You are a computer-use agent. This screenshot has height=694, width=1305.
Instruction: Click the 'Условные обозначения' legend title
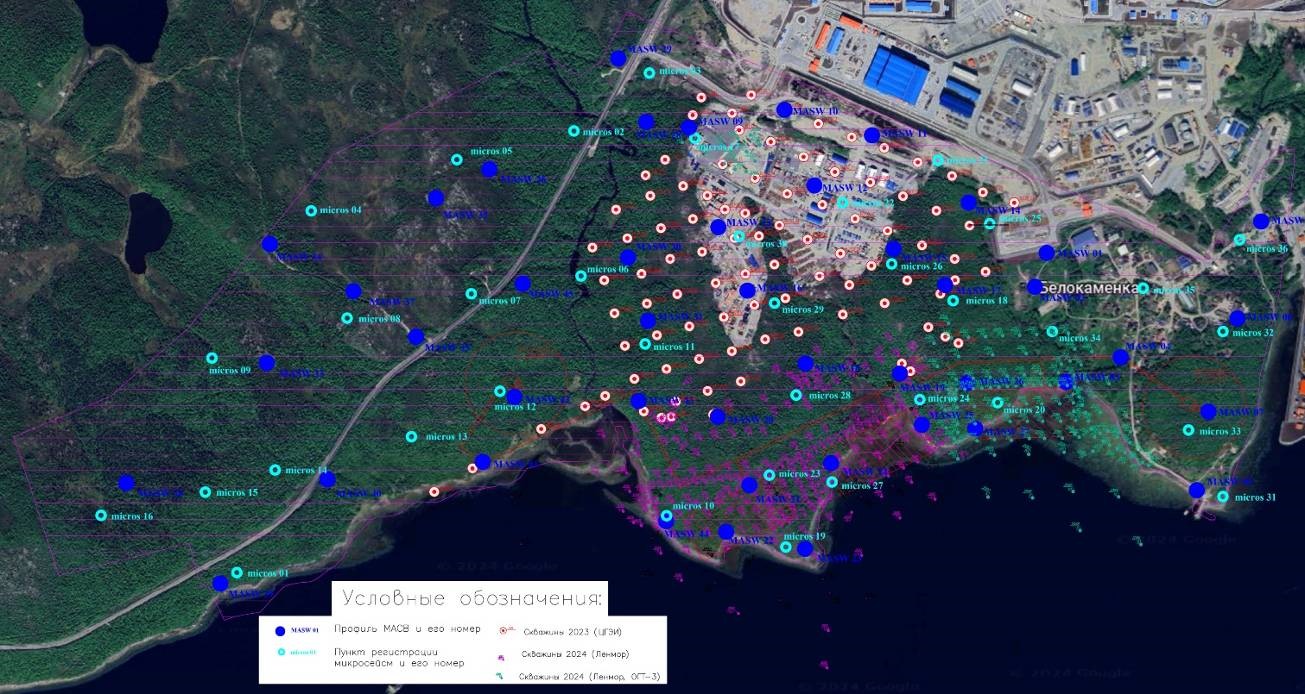[473, 599]
